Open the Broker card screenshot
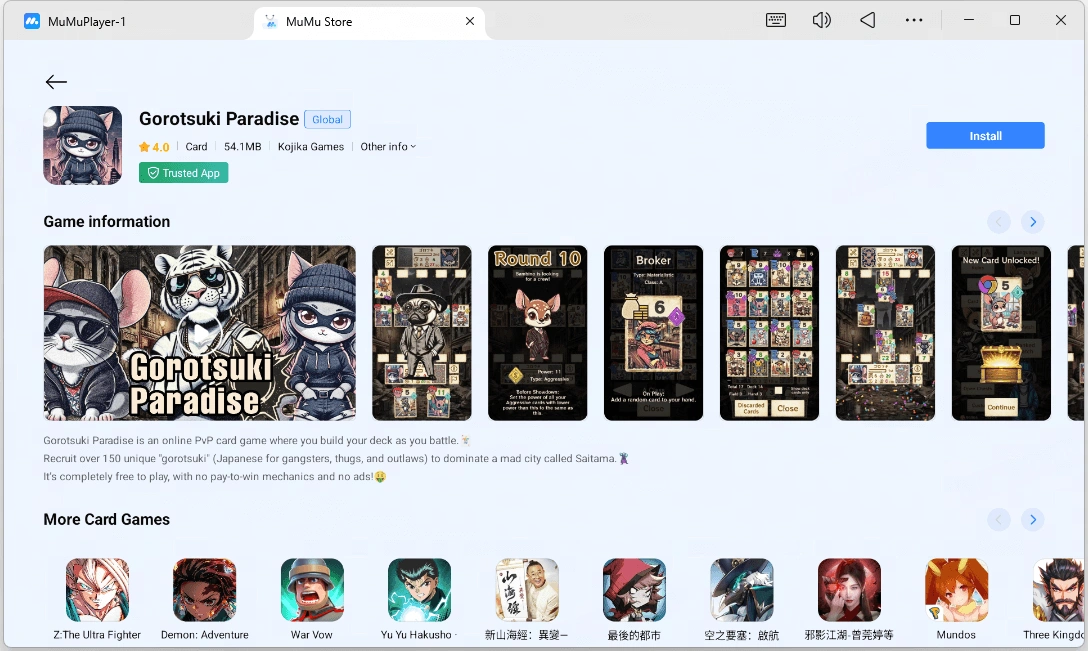 point(654,332)
